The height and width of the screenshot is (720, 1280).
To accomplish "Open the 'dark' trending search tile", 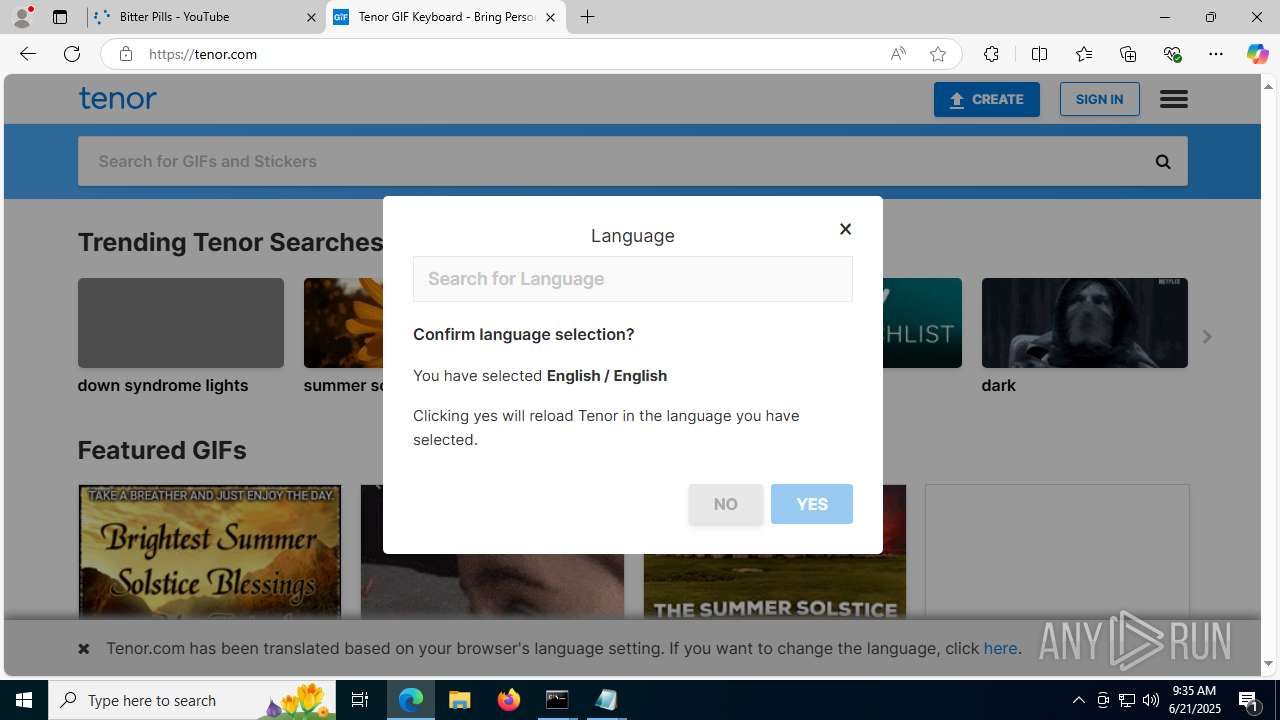I will 1084,337.
